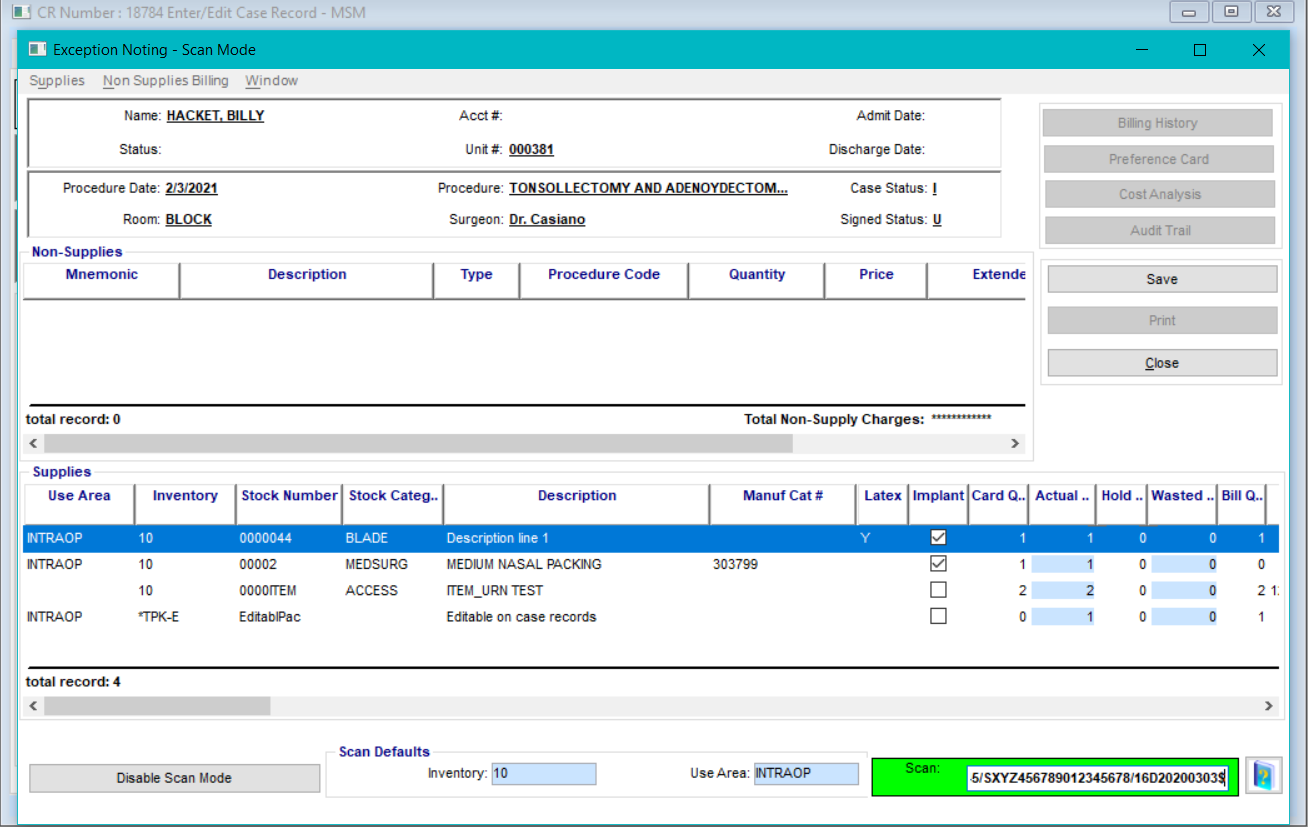Open the Supplies menu
Image resolution: width=1308 pixels, height=827 pixels.
click(57, 81)
